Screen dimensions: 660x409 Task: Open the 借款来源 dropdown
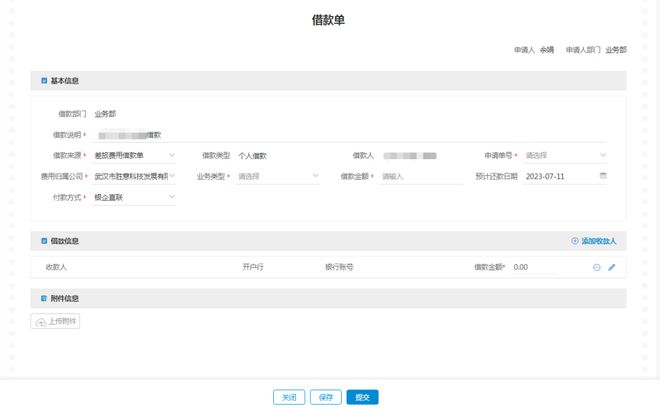[x=133, y=155]
